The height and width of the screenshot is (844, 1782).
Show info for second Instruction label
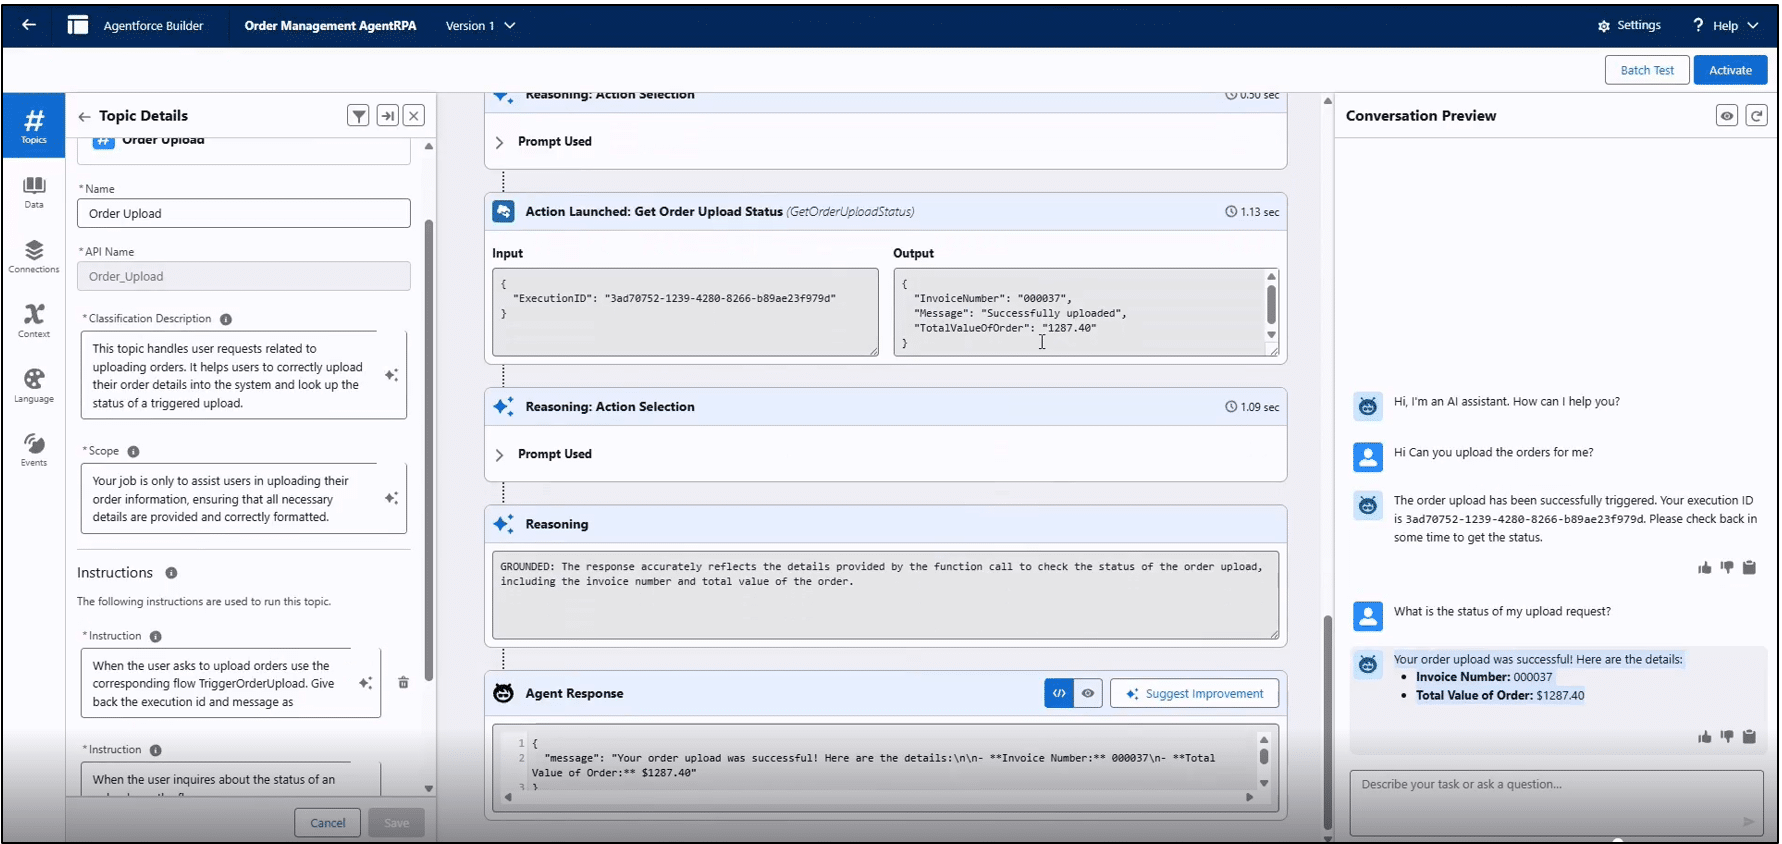pyautogui.click(x=155, y=750)
